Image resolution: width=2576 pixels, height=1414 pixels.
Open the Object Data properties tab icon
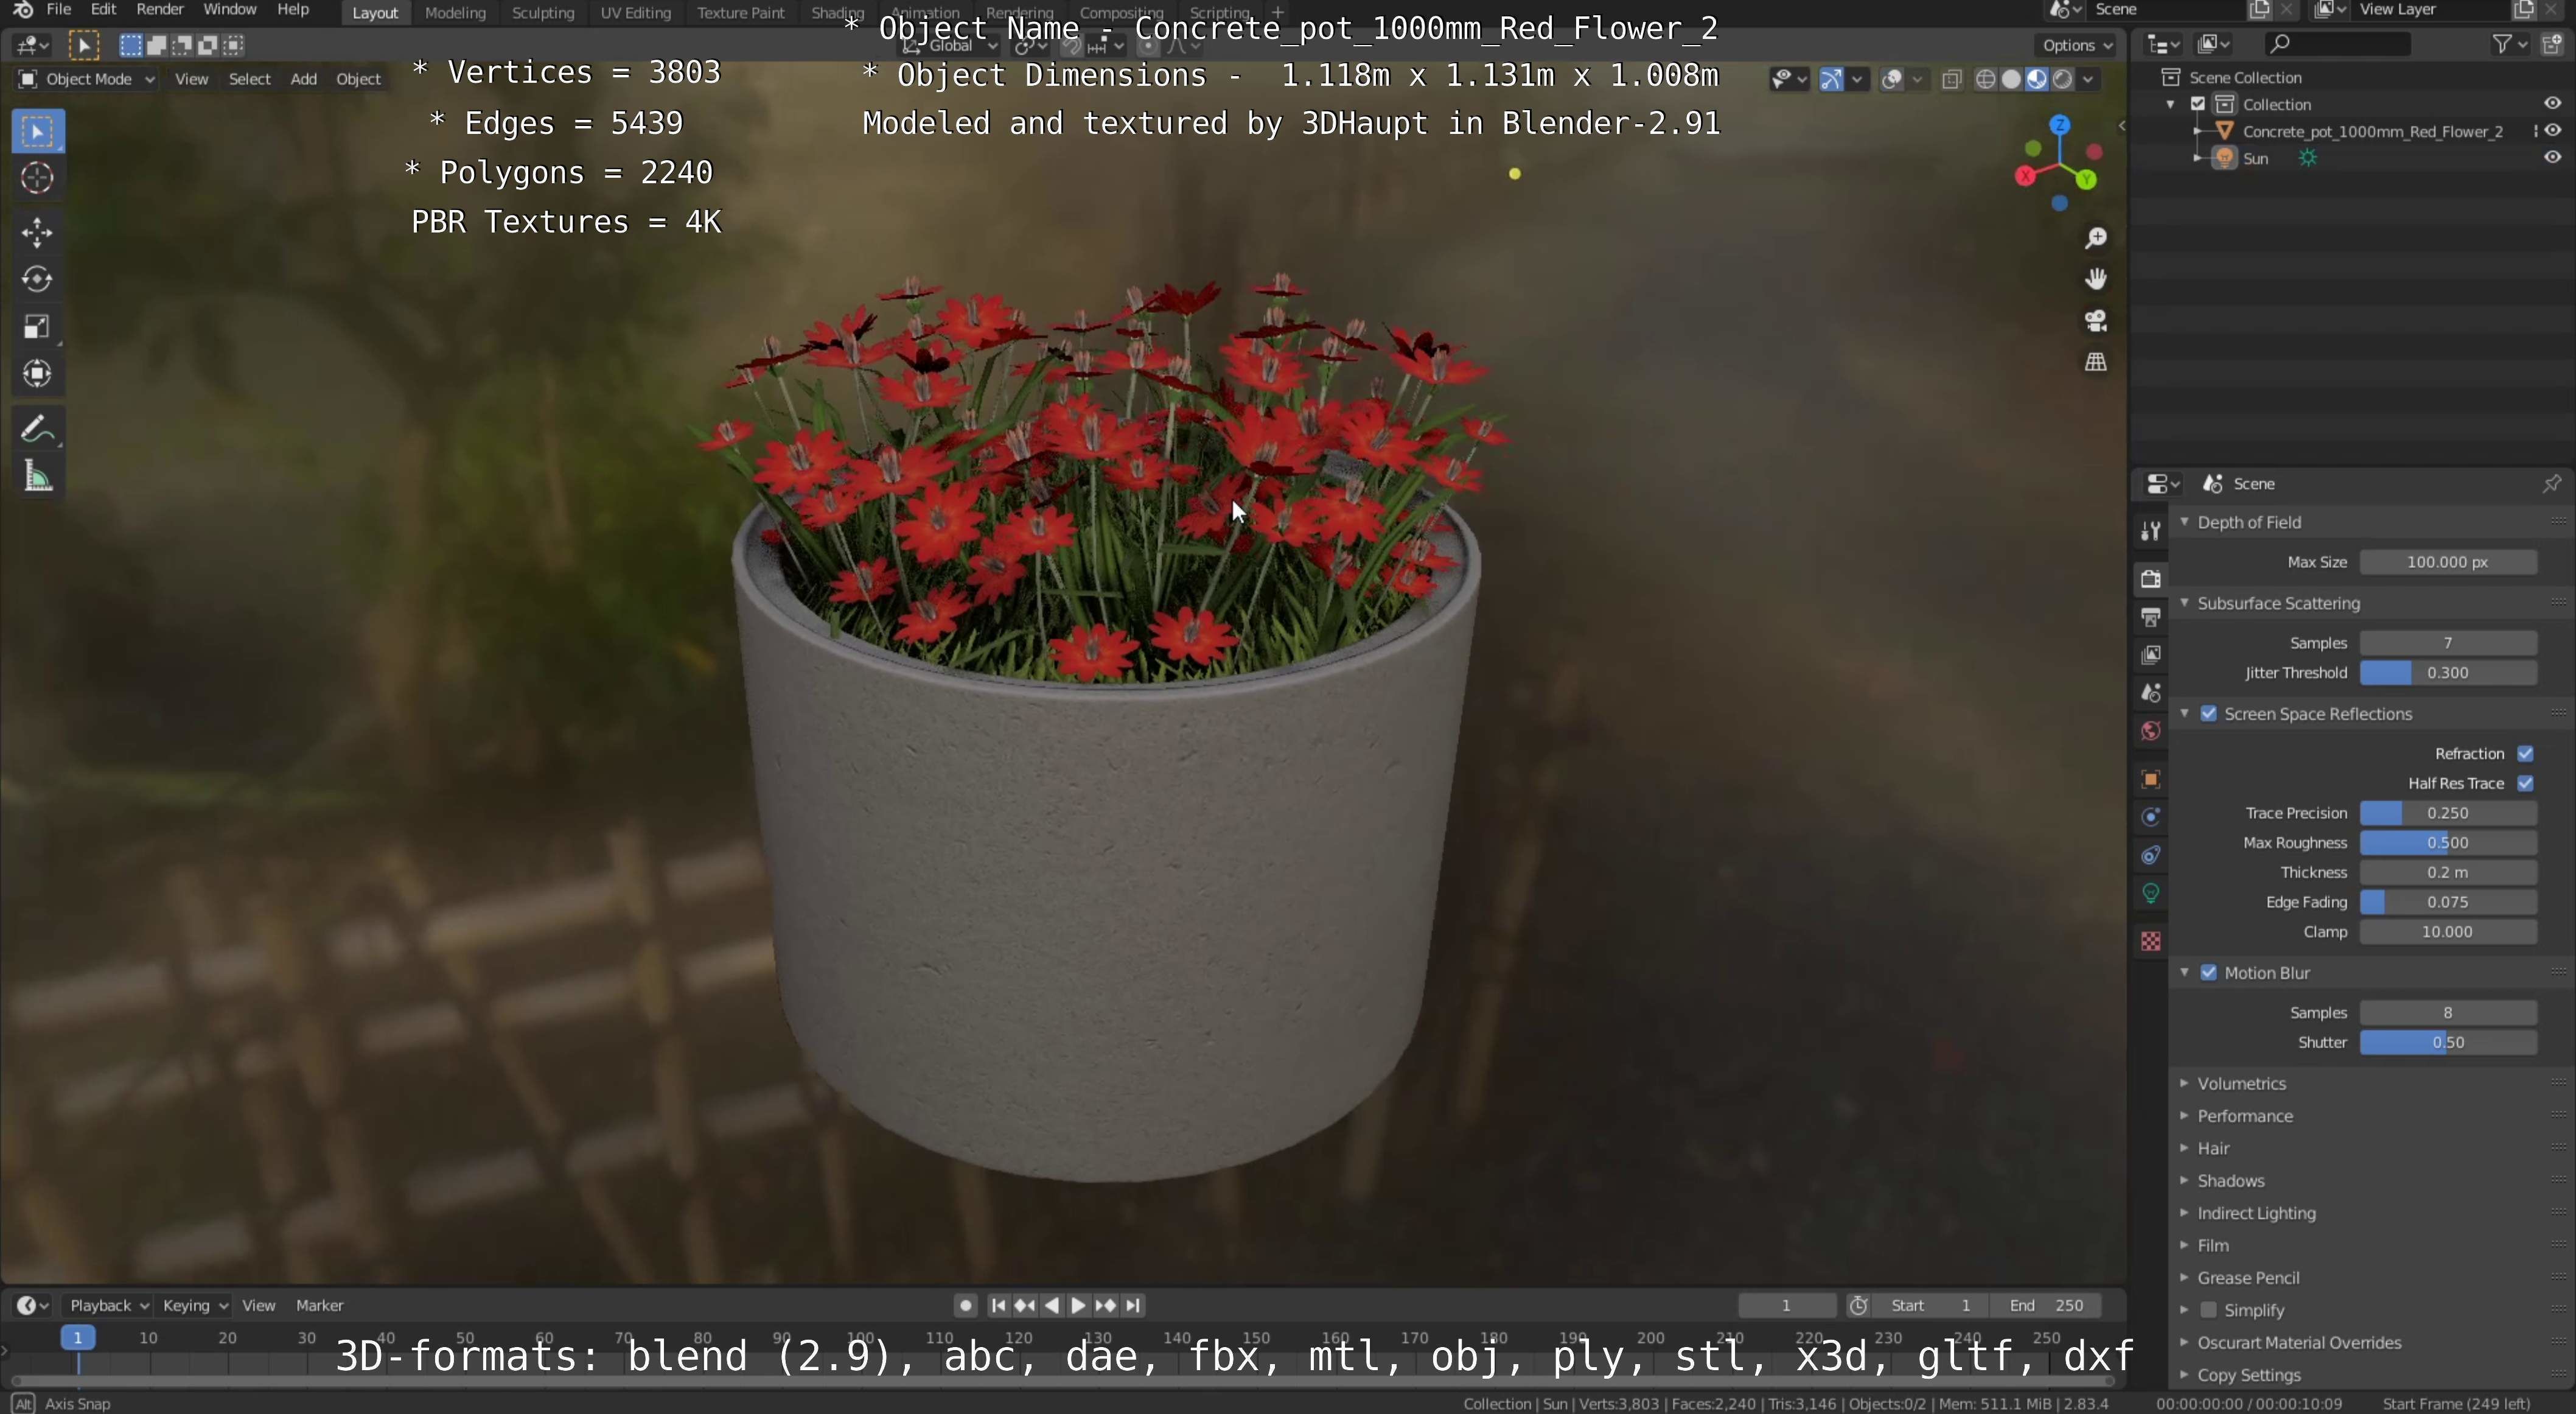click(2151, 893)
